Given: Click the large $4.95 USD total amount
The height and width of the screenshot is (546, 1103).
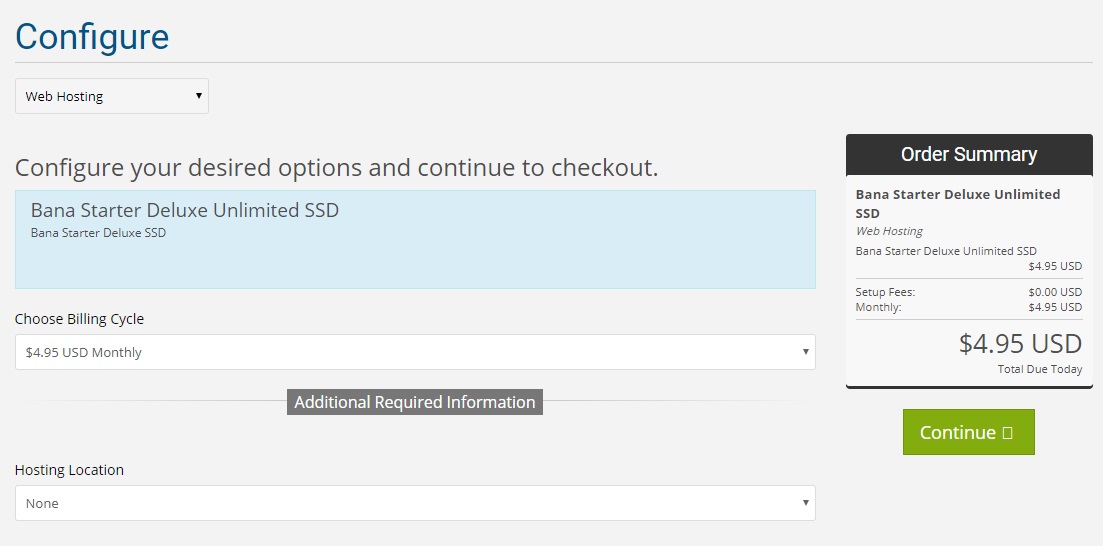Looking at the screenshot, I should point(1021,343).
